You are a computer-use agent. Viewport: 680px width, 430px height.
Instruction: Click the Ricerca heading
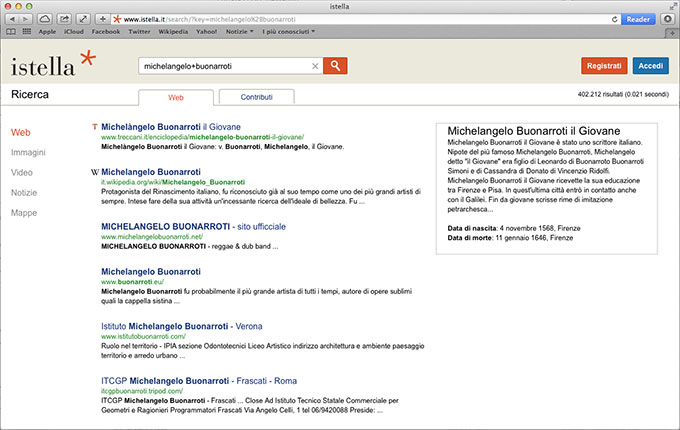coord(30,94)
